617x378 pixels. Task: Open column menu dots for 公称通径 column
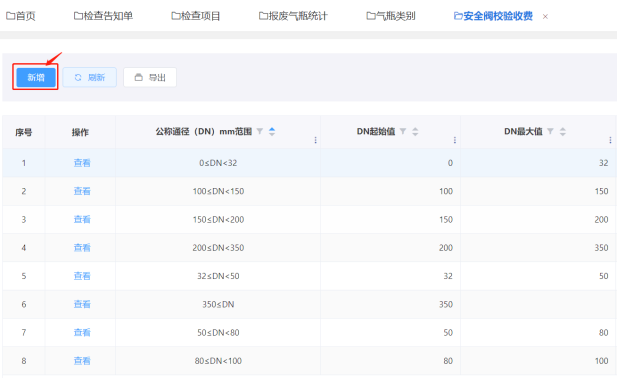pyautogui.click(x=315, y=140)
